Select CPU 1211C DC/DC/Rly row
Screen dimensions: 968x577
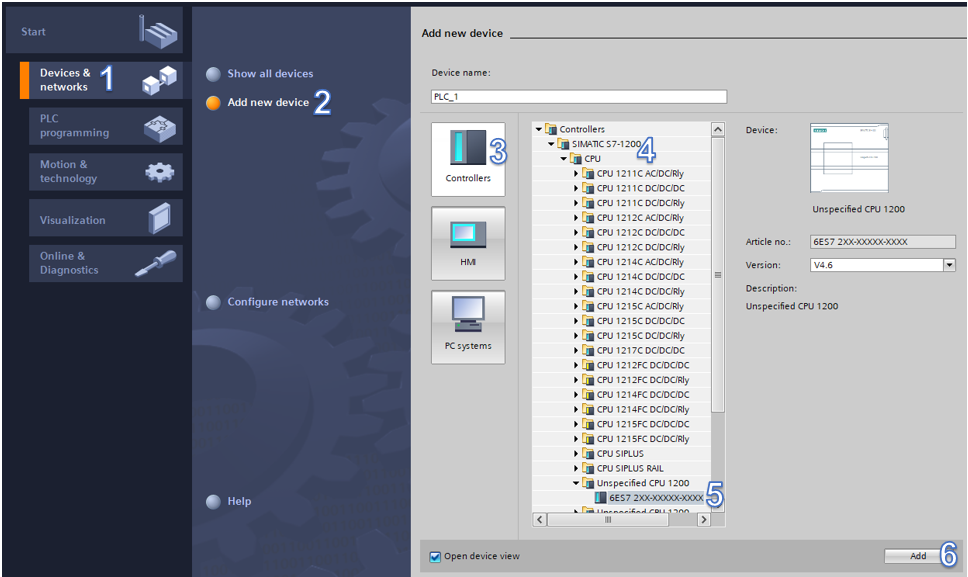point(621,203)
